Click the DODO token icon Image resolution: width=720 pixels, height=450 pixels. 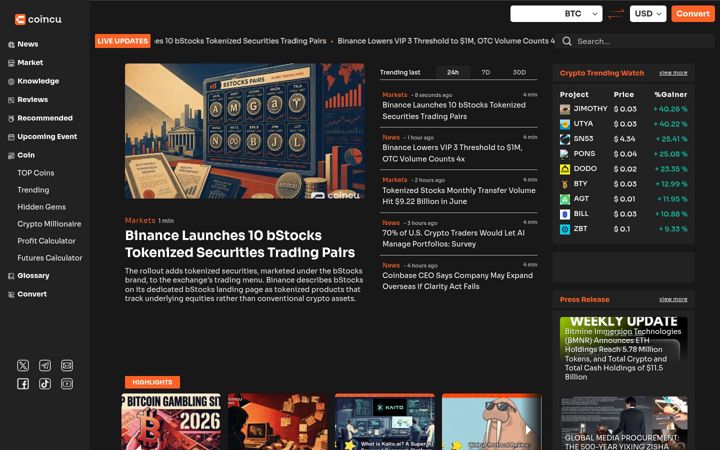(x=565, y=169)
